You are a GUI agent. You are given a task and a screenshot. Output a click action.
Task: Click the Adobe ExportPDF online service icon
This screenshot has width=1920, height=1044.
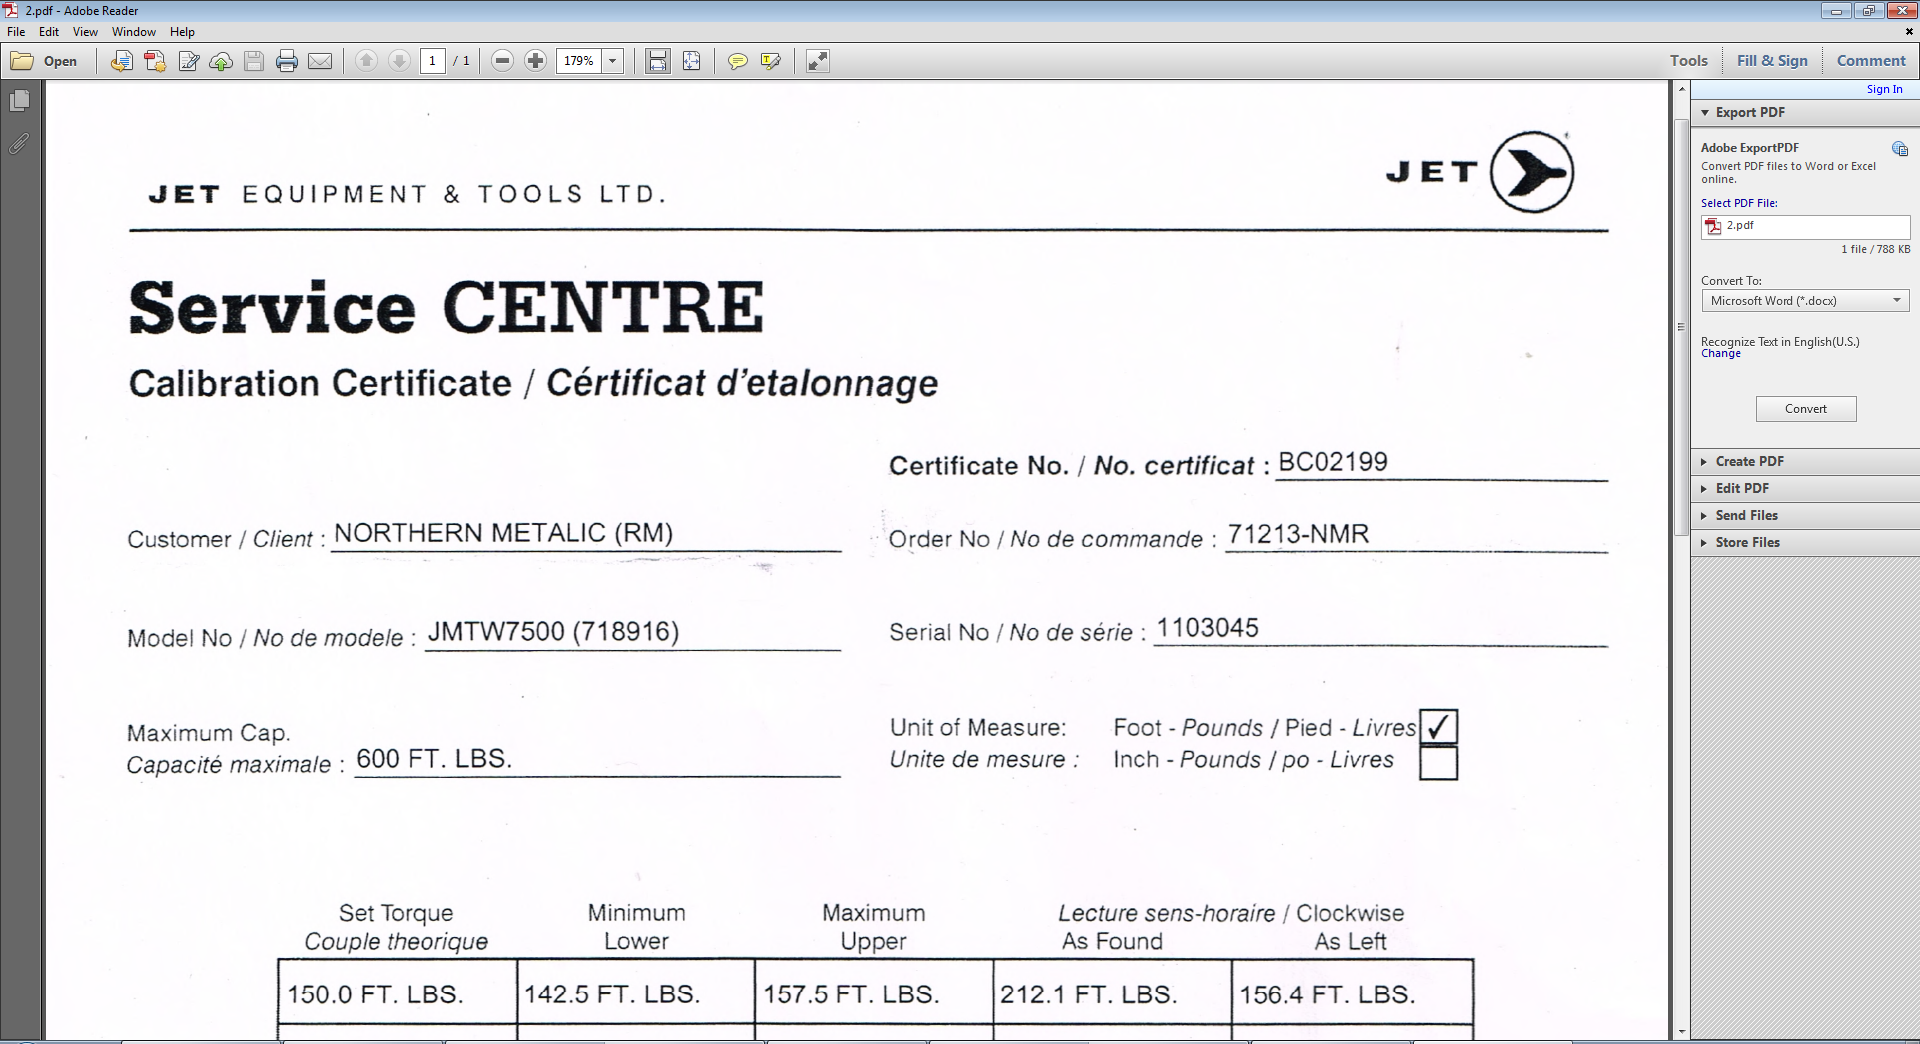pos(1900,149)
